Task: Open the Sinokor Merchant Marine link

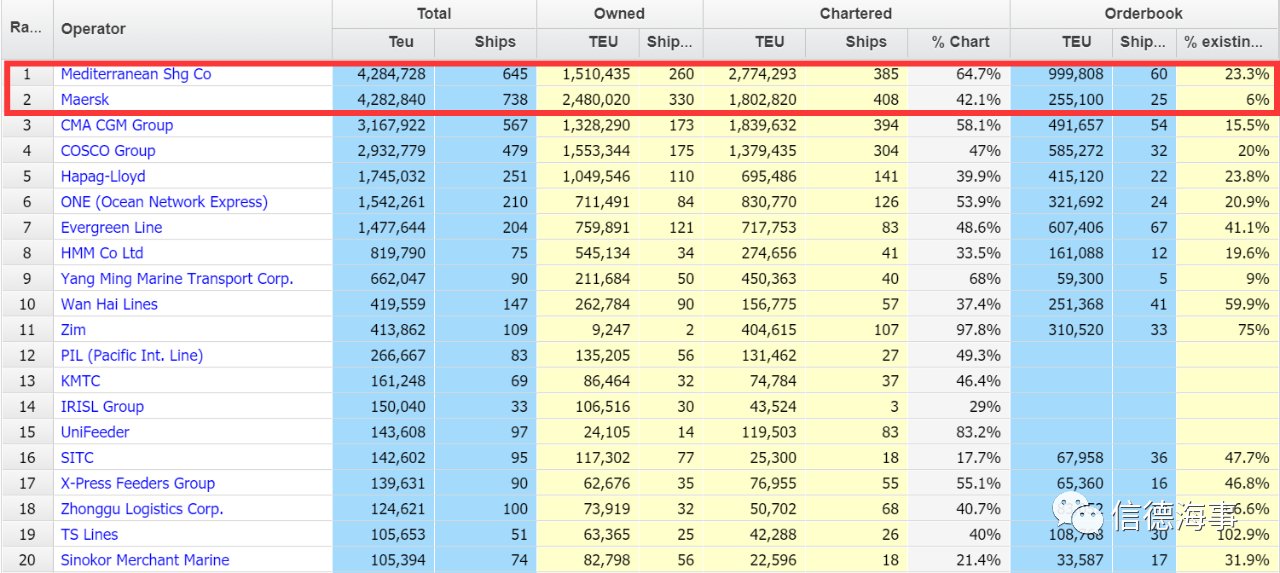Action: 145,560
